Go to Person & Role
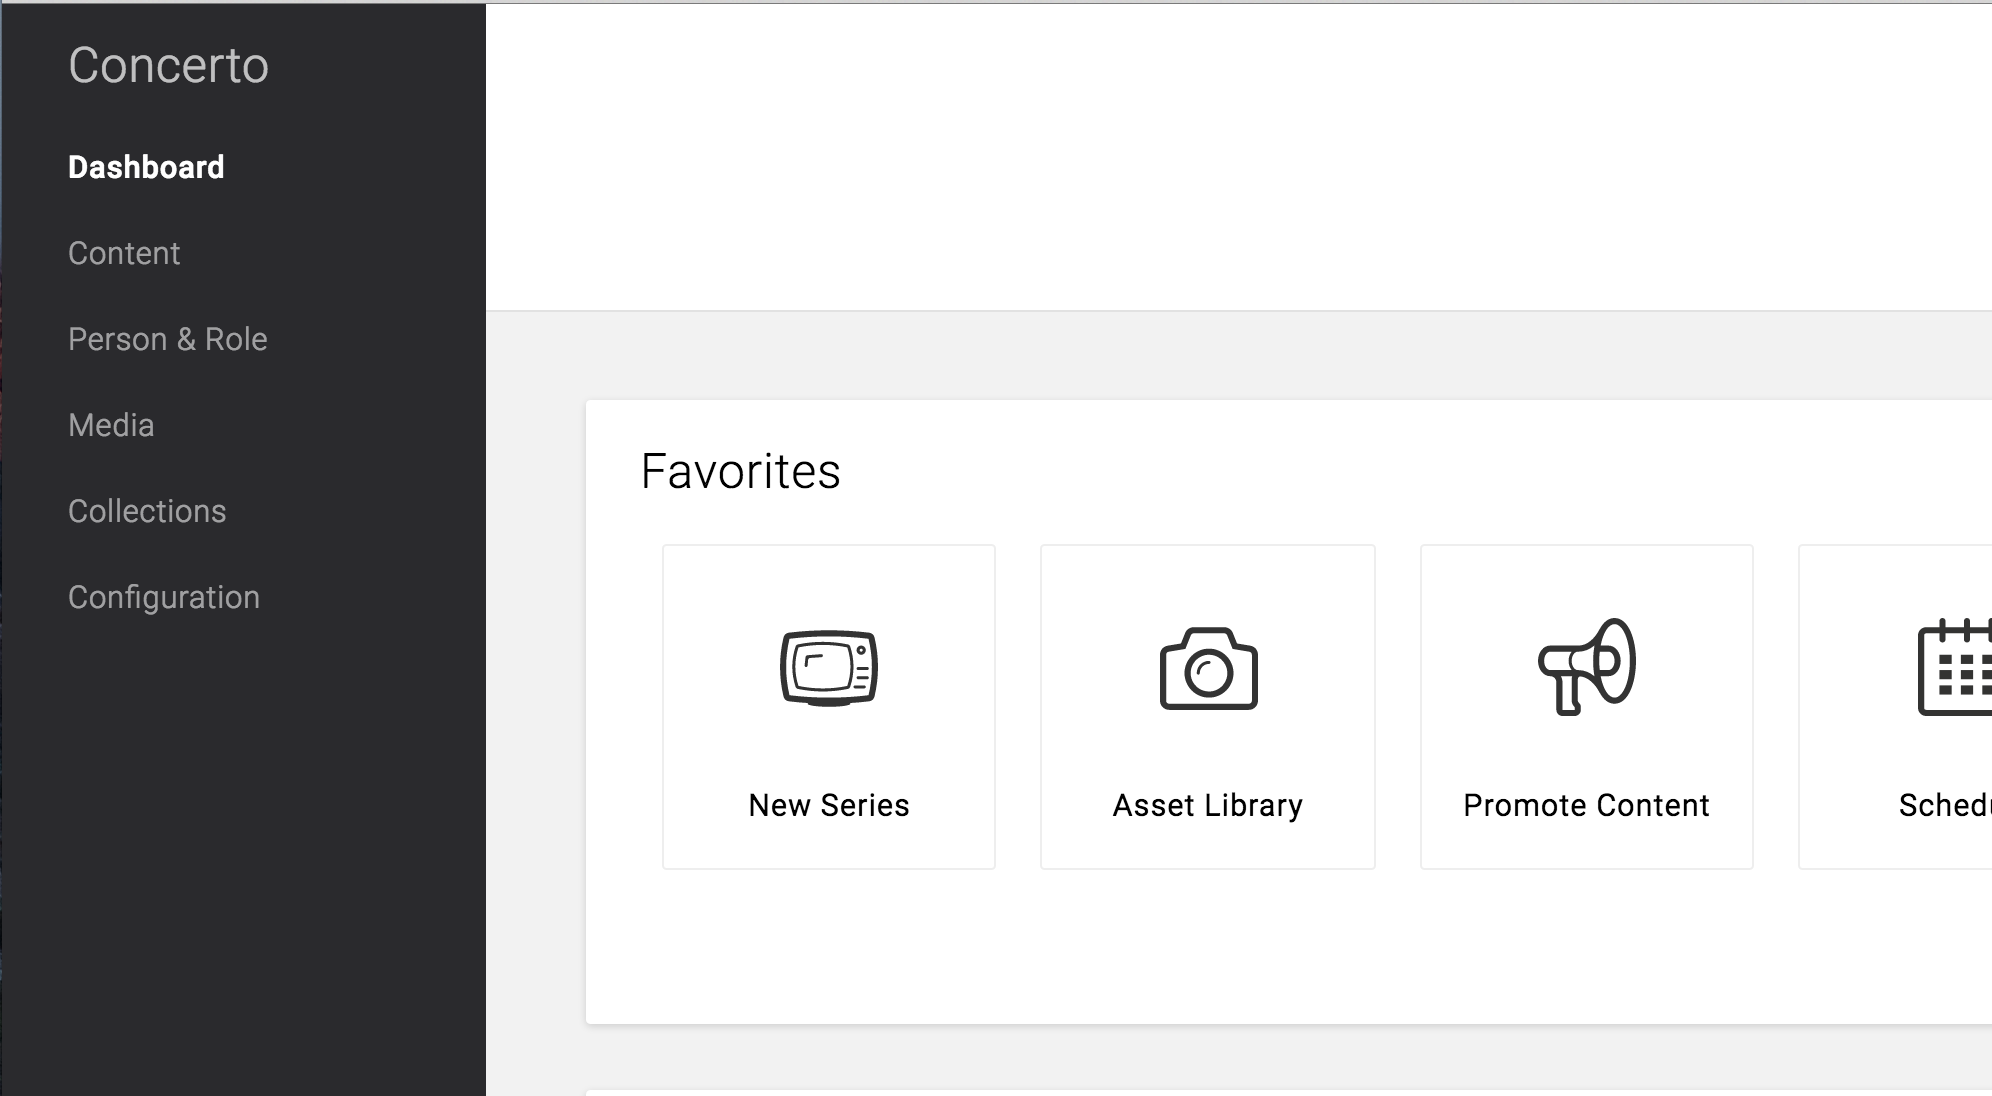Screen dimensions: 1992x1096 tap(168, 339)
